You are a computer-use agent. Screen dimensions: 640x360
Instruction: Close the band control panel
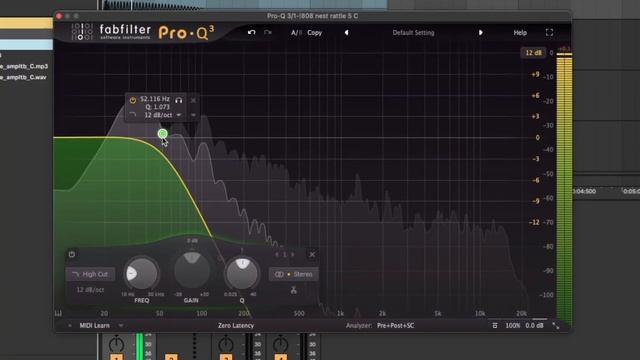point(312,254)
